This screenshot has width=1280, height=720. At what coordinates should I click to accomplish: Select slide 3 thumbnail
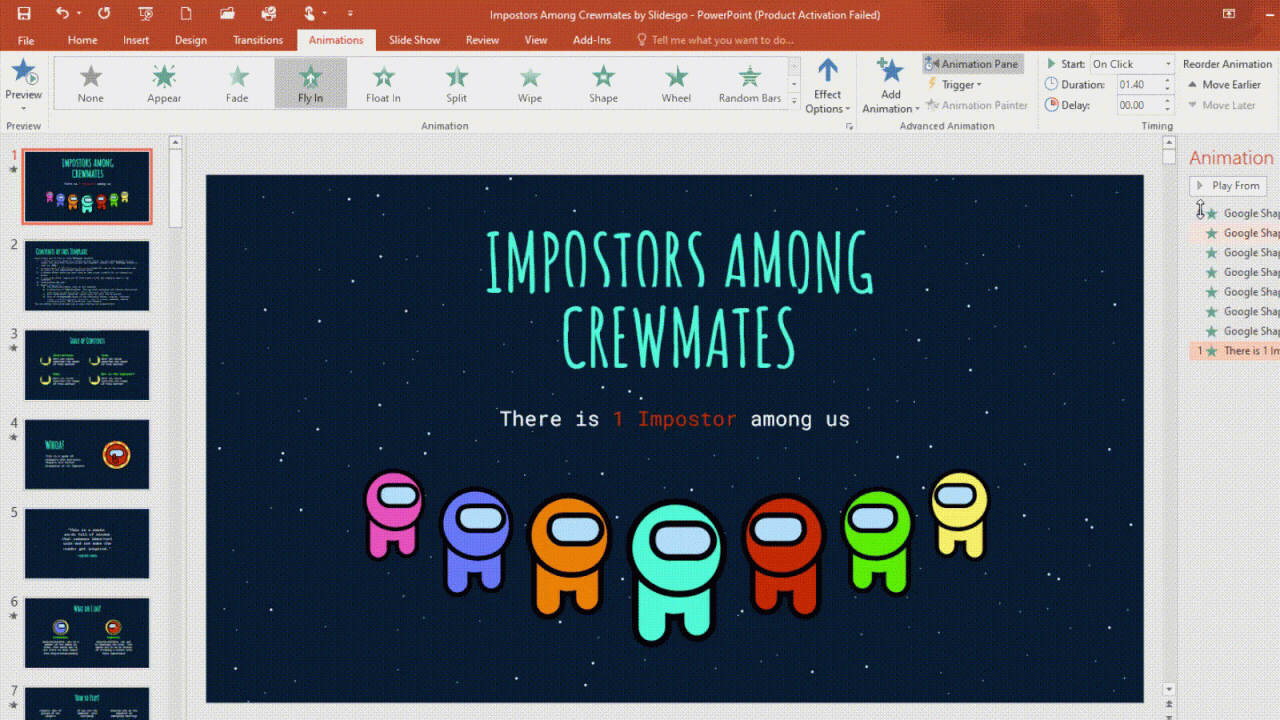click(87, 365)
